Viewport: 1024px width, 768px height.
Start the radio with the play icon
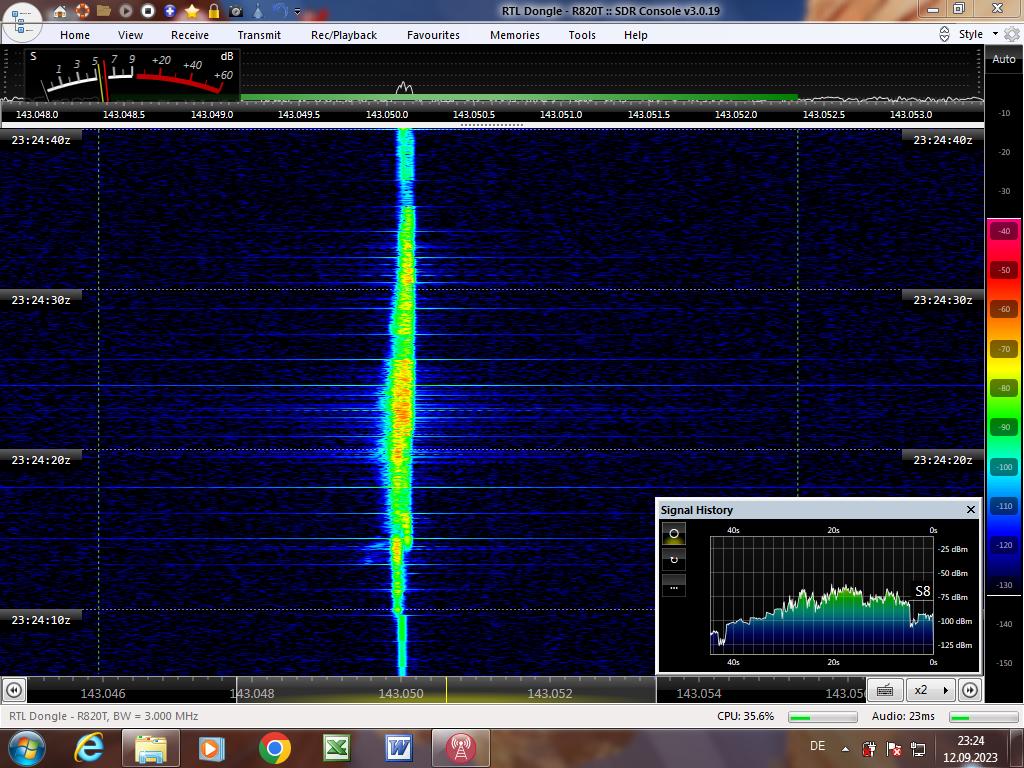click(125, 10)
